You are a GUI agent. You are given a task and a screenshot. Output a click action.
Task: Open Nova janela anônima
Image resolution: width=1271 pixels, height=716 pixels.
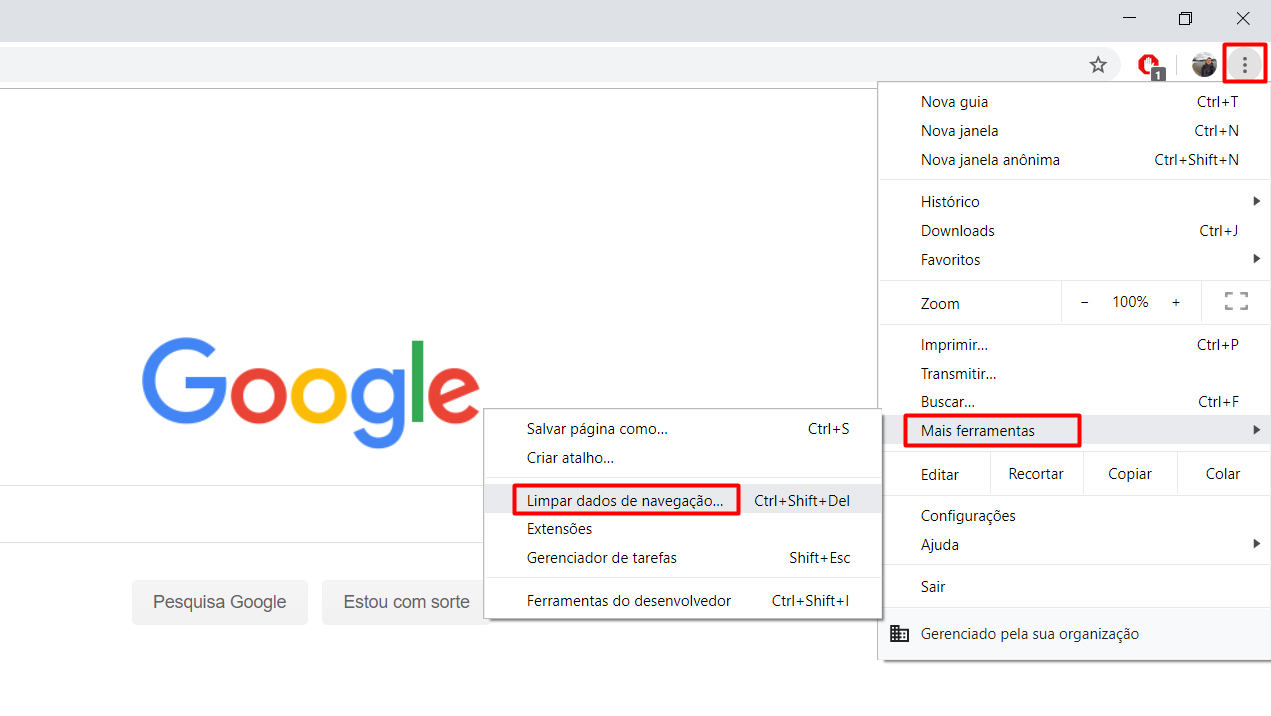tap(991, 159)
